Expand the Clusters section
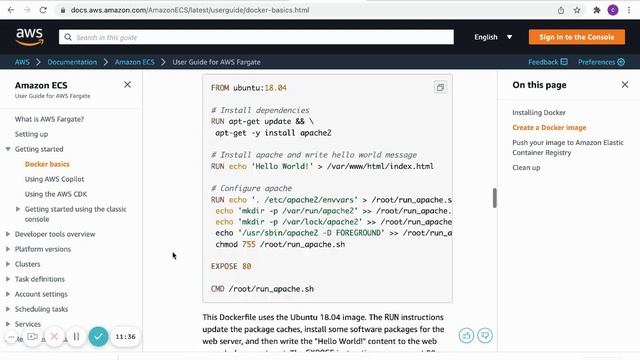Screen dimensions: 640x360 (8, 264)
